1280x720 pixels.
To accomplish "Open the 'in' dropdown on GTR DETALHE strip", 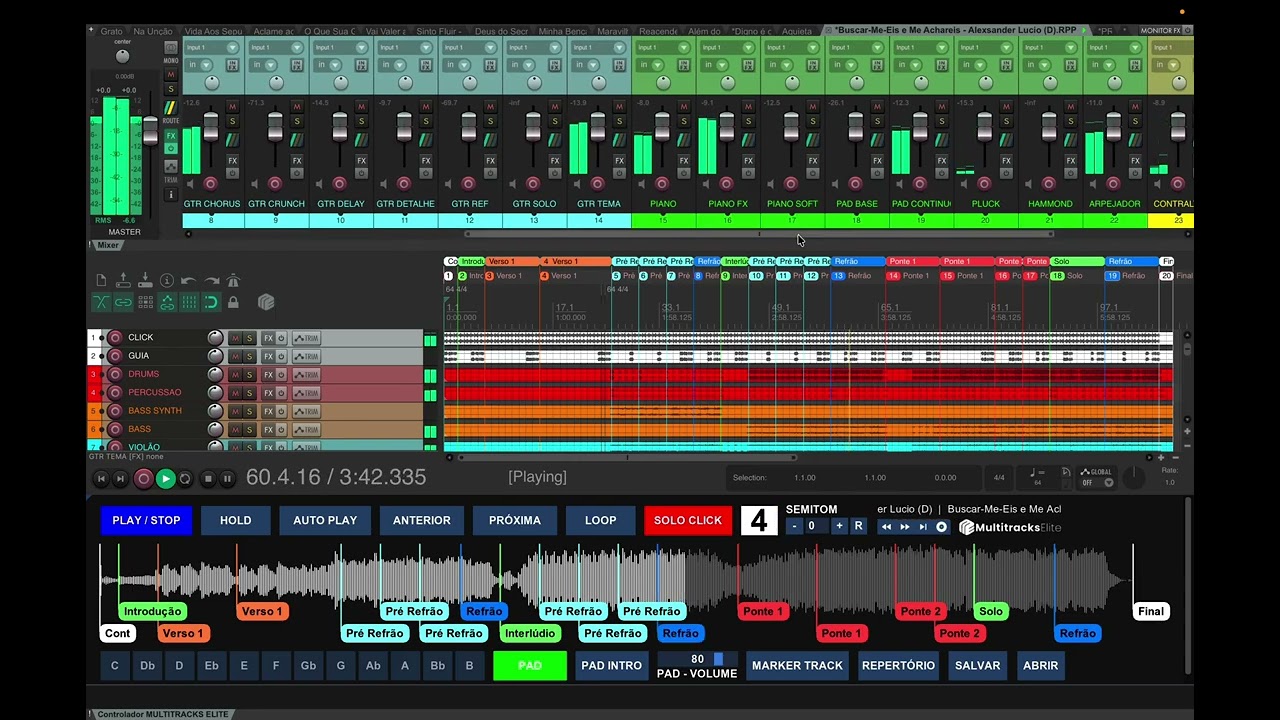I will pos(393,65).
